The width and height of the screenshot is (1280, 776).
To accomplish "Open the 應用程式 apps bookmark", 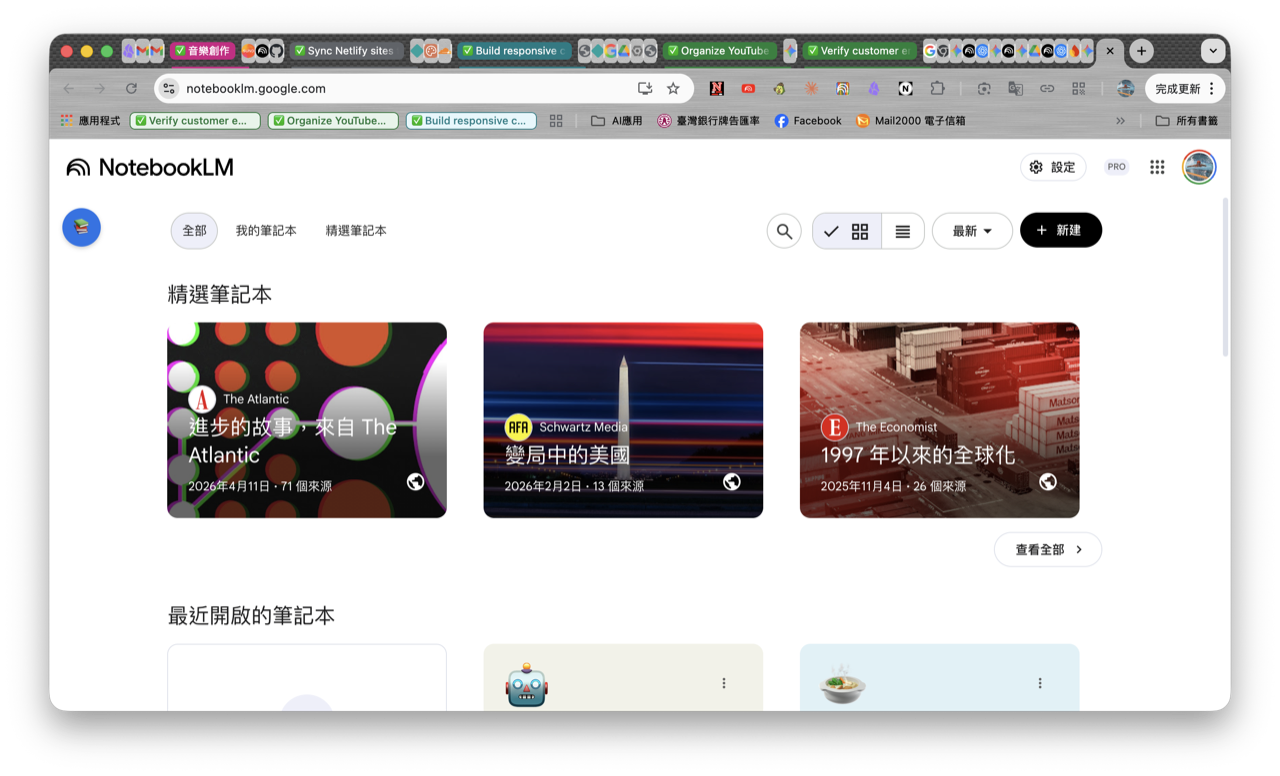I will coord(90,120).
